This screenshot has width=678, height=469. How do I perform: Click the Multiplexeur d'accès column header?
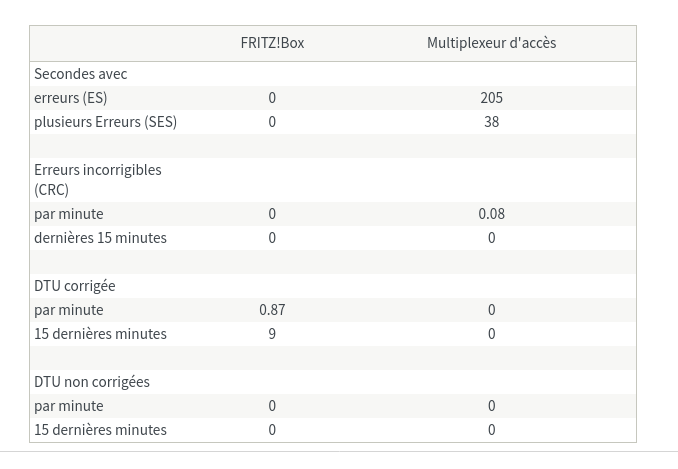pyautogui.click(x=492, y=43)
